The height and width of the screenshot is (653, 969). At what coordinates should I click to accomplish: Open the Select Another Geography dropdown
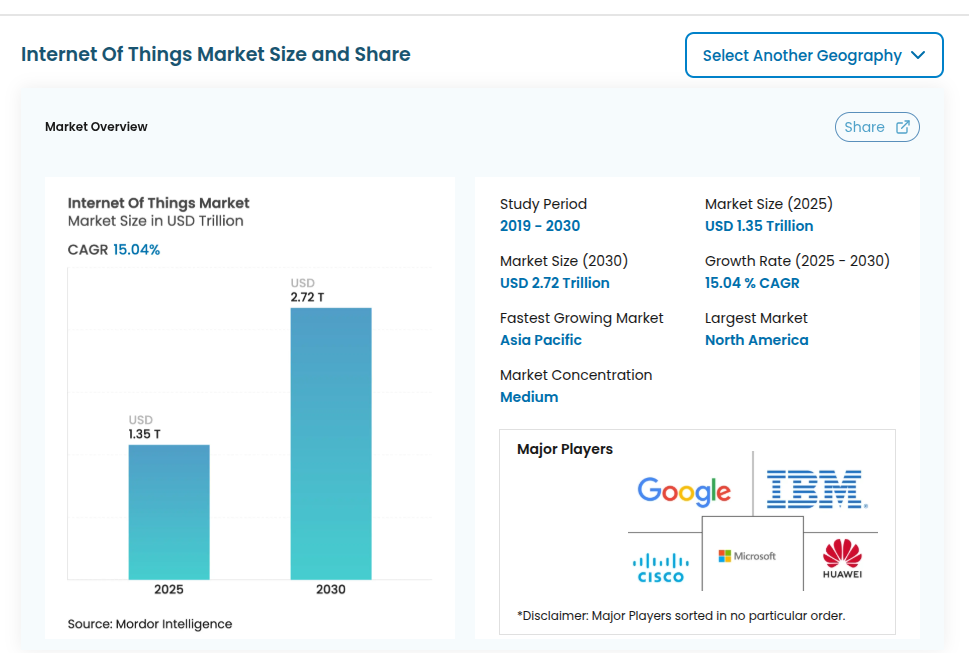pos(814,55)
